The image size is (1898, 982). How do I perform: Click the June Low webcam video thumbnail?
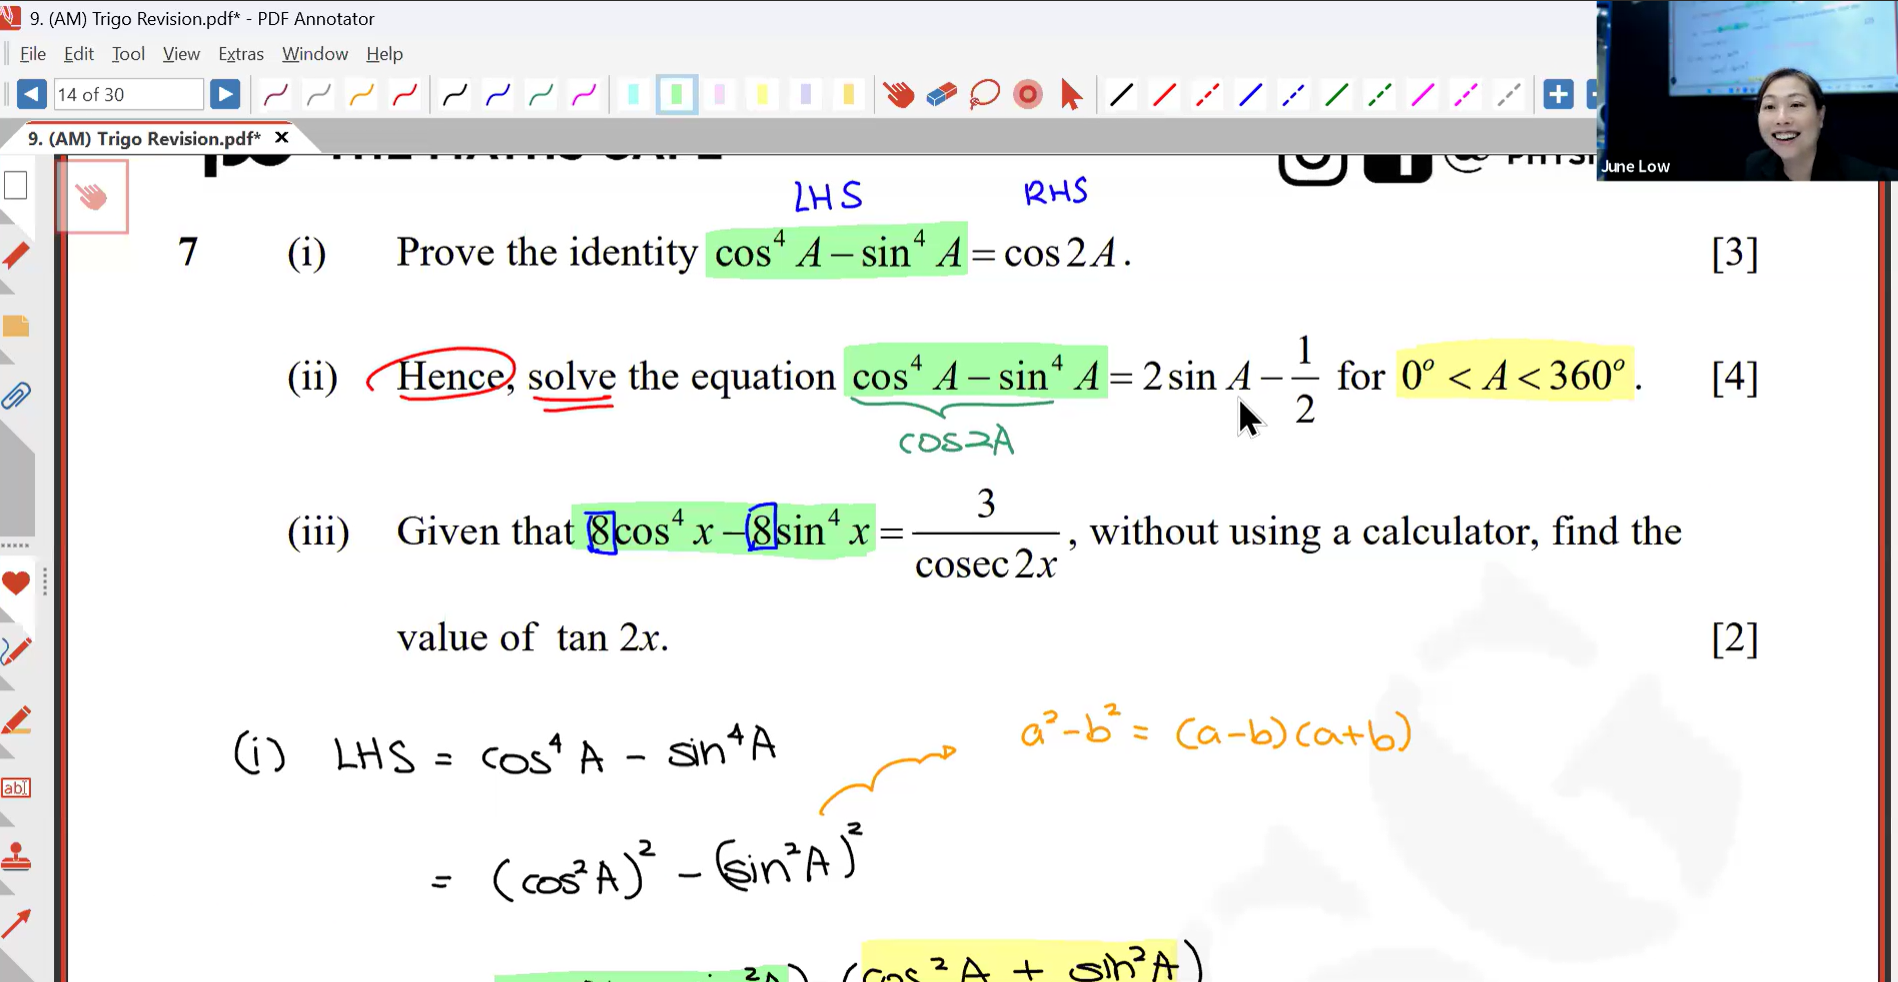[1747, 90]
